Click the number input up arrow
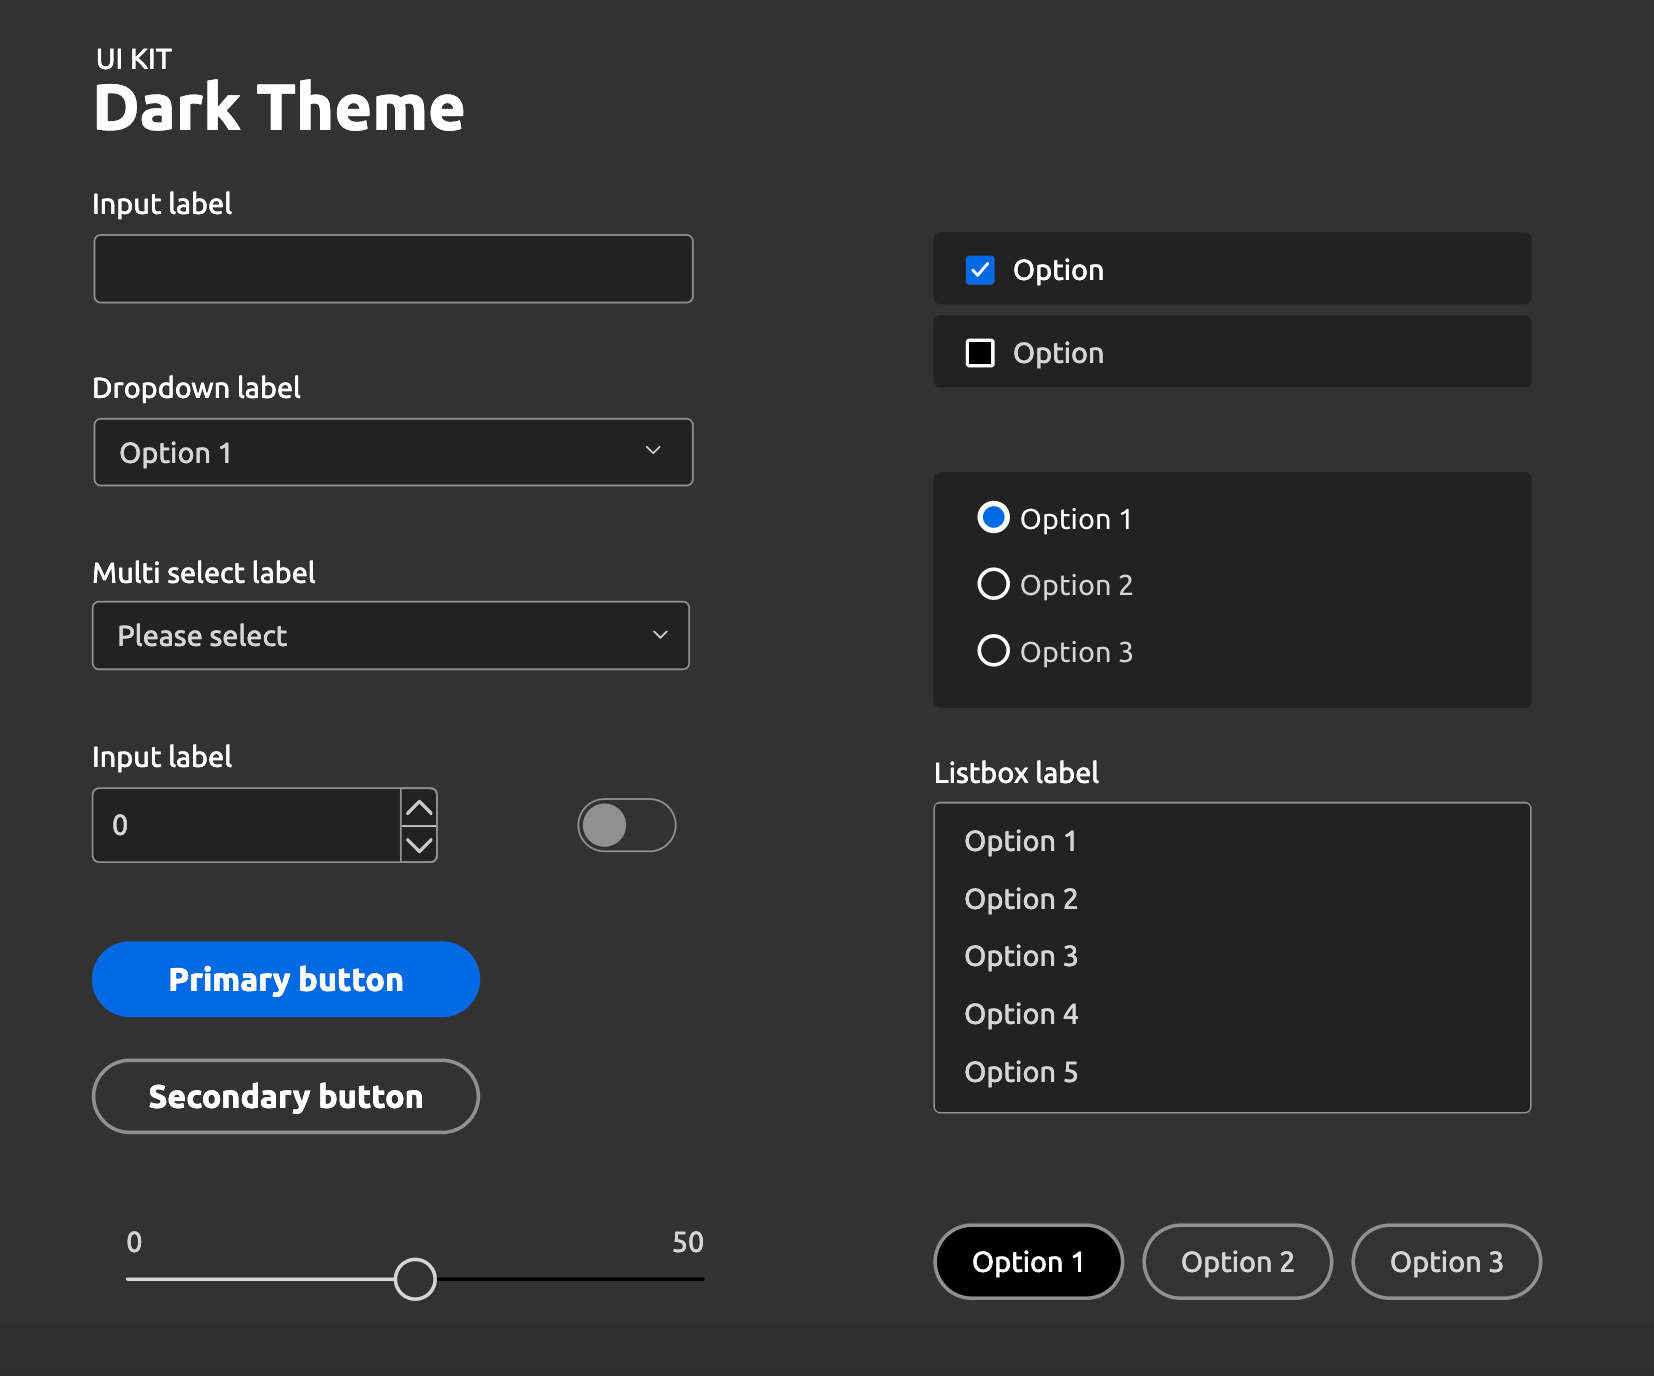1654x1376 pixels. click(419, 808)
